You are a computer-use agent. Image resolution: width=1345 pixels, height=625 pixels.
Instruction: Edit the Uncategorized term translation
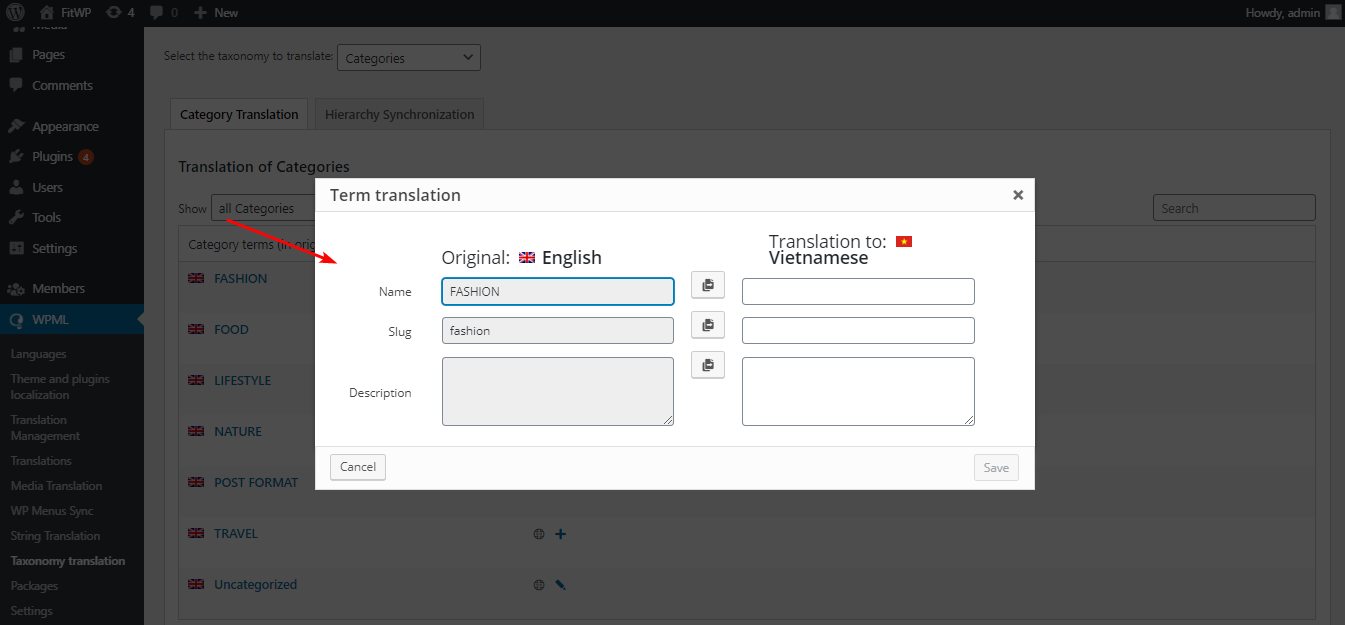[560, 584]
